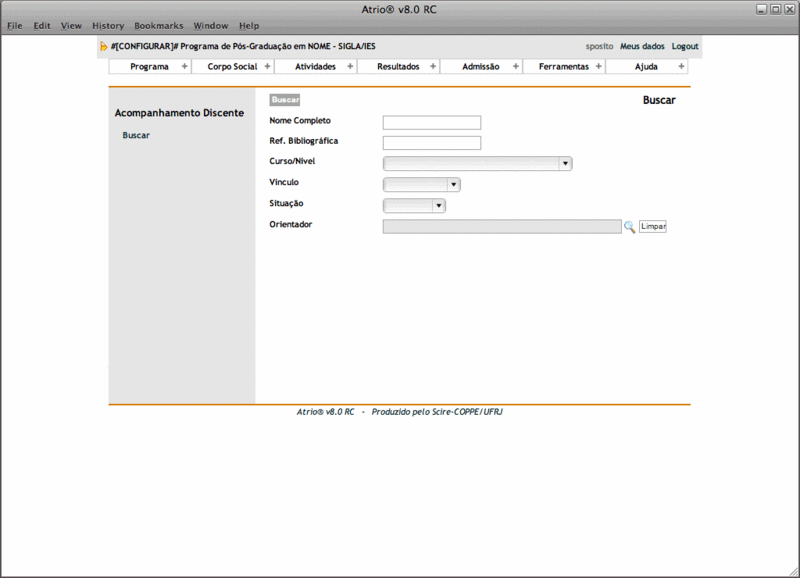The height and width of the screenshot is (578, 800).
Task: Open the Bookmarks menu
Action: point(159,25)
